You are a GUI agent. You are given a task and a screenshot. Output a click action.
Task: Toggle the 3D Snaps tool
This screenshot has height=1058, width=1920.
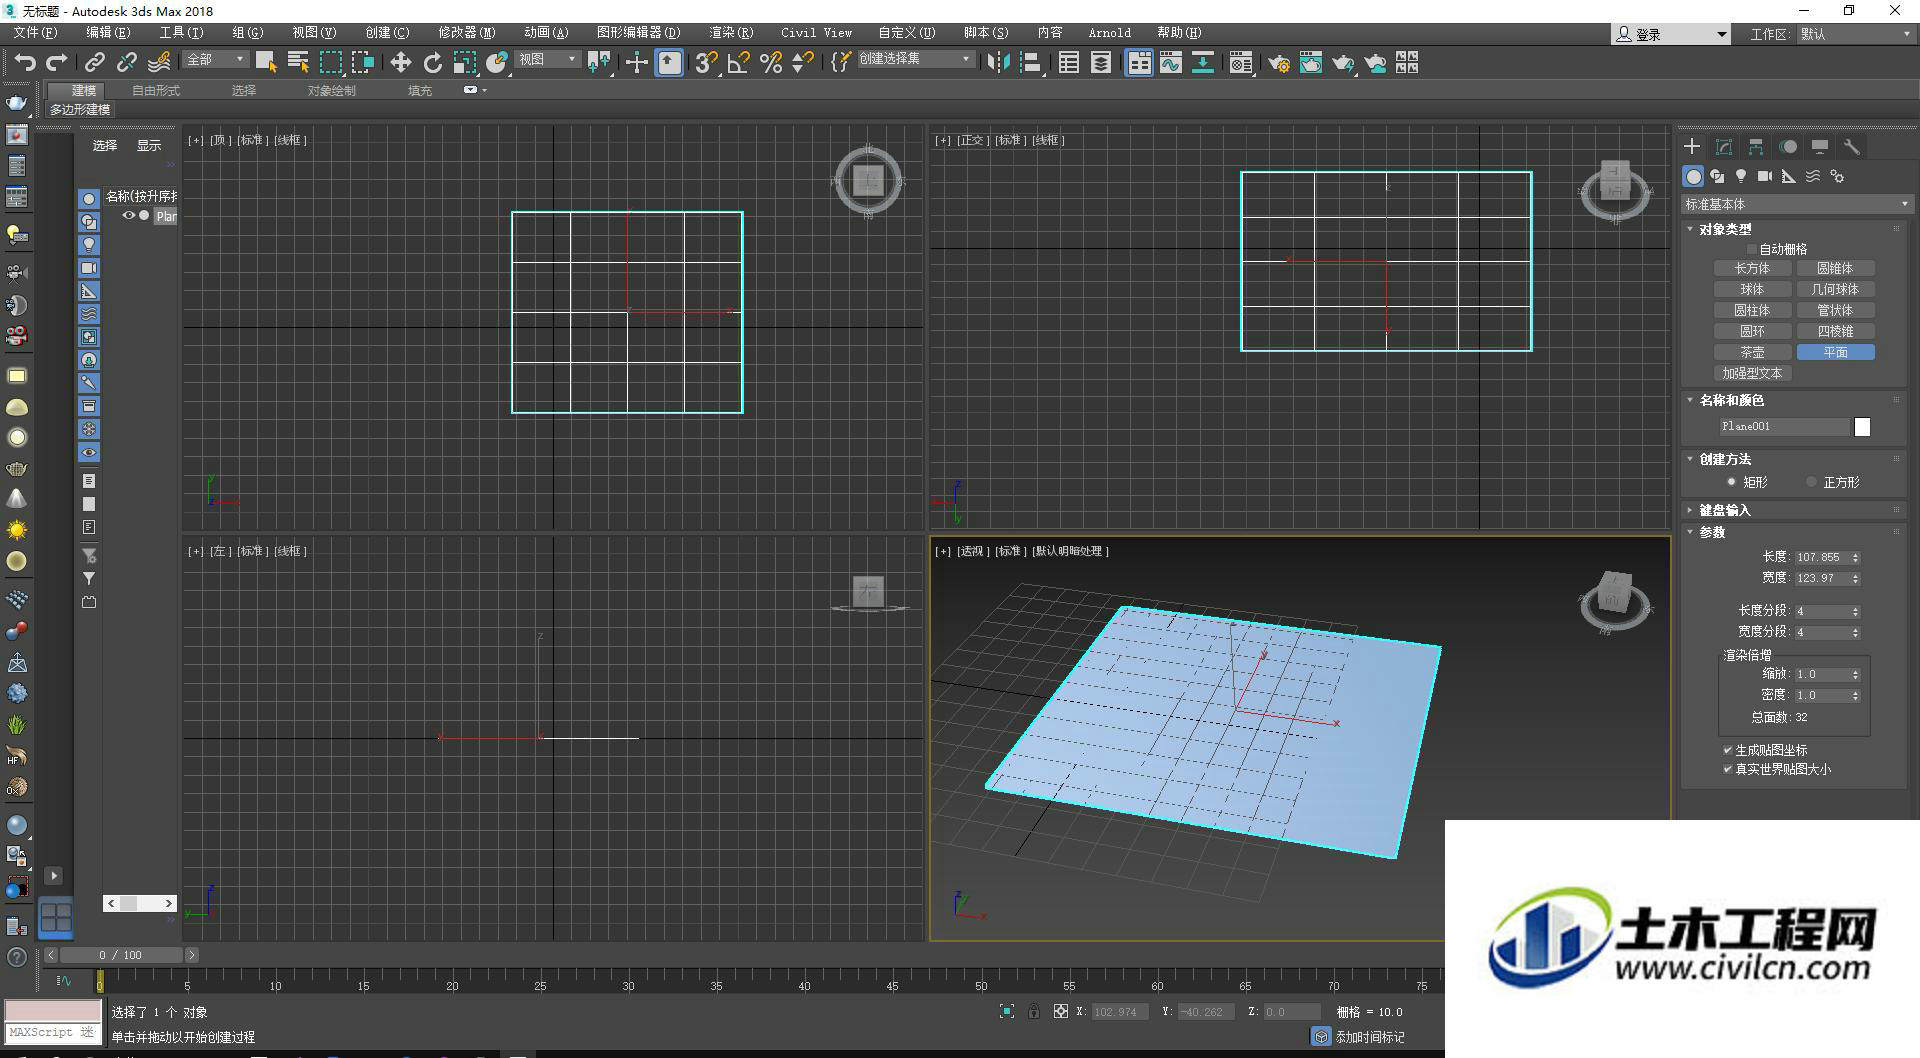(706, 63)
